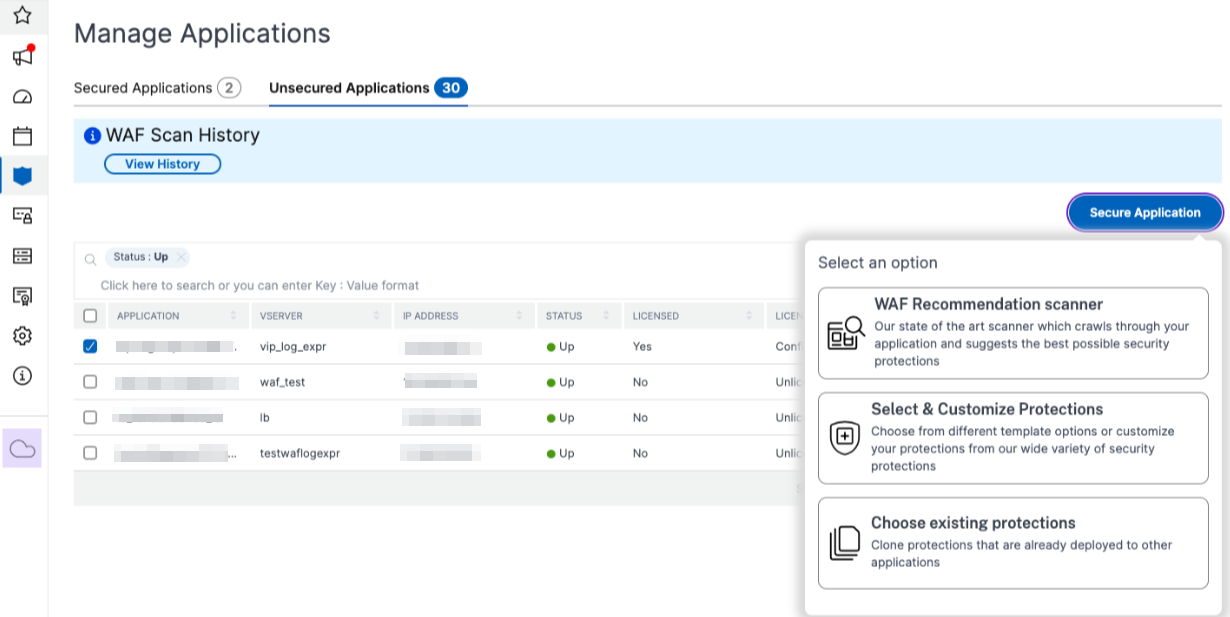Click the search filter input field
Image resolution: width=1230 pixels, height=617 pixels.
point(260,285)
